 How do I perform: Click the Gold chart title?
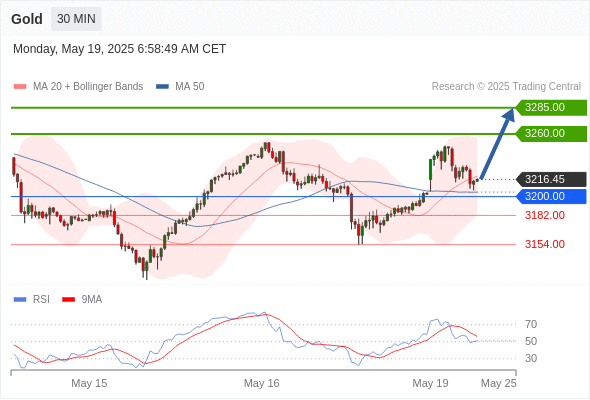[x=27, y=19]
